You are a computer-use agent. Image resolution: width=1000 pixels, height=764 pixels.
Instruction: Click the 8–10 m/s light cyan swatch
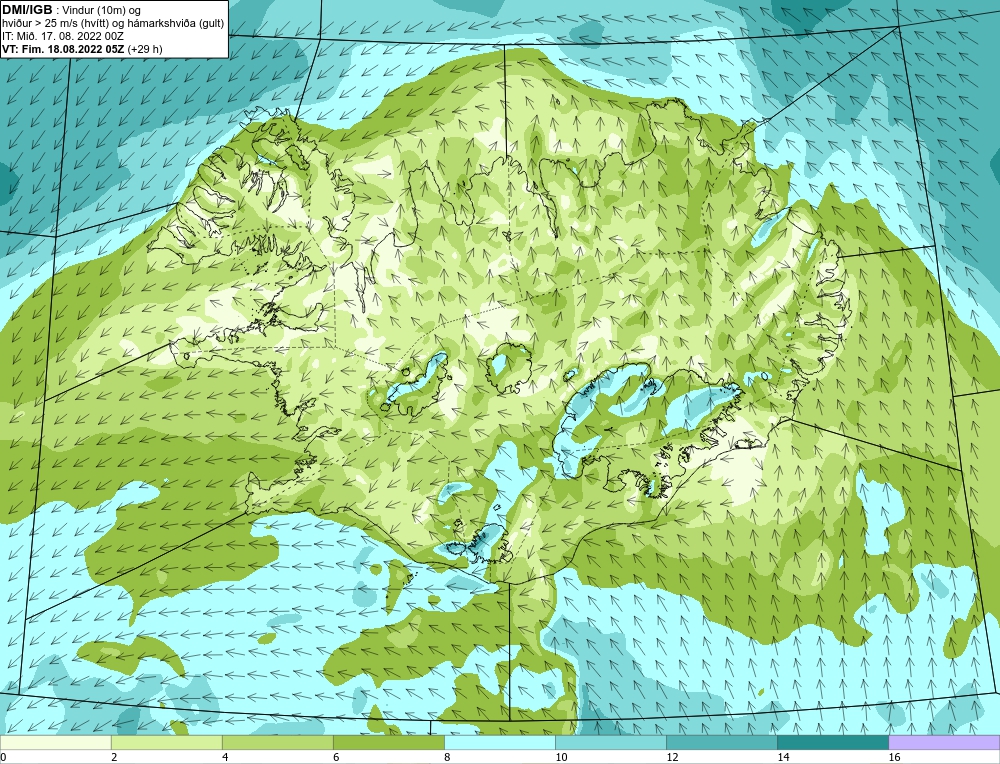499,743
